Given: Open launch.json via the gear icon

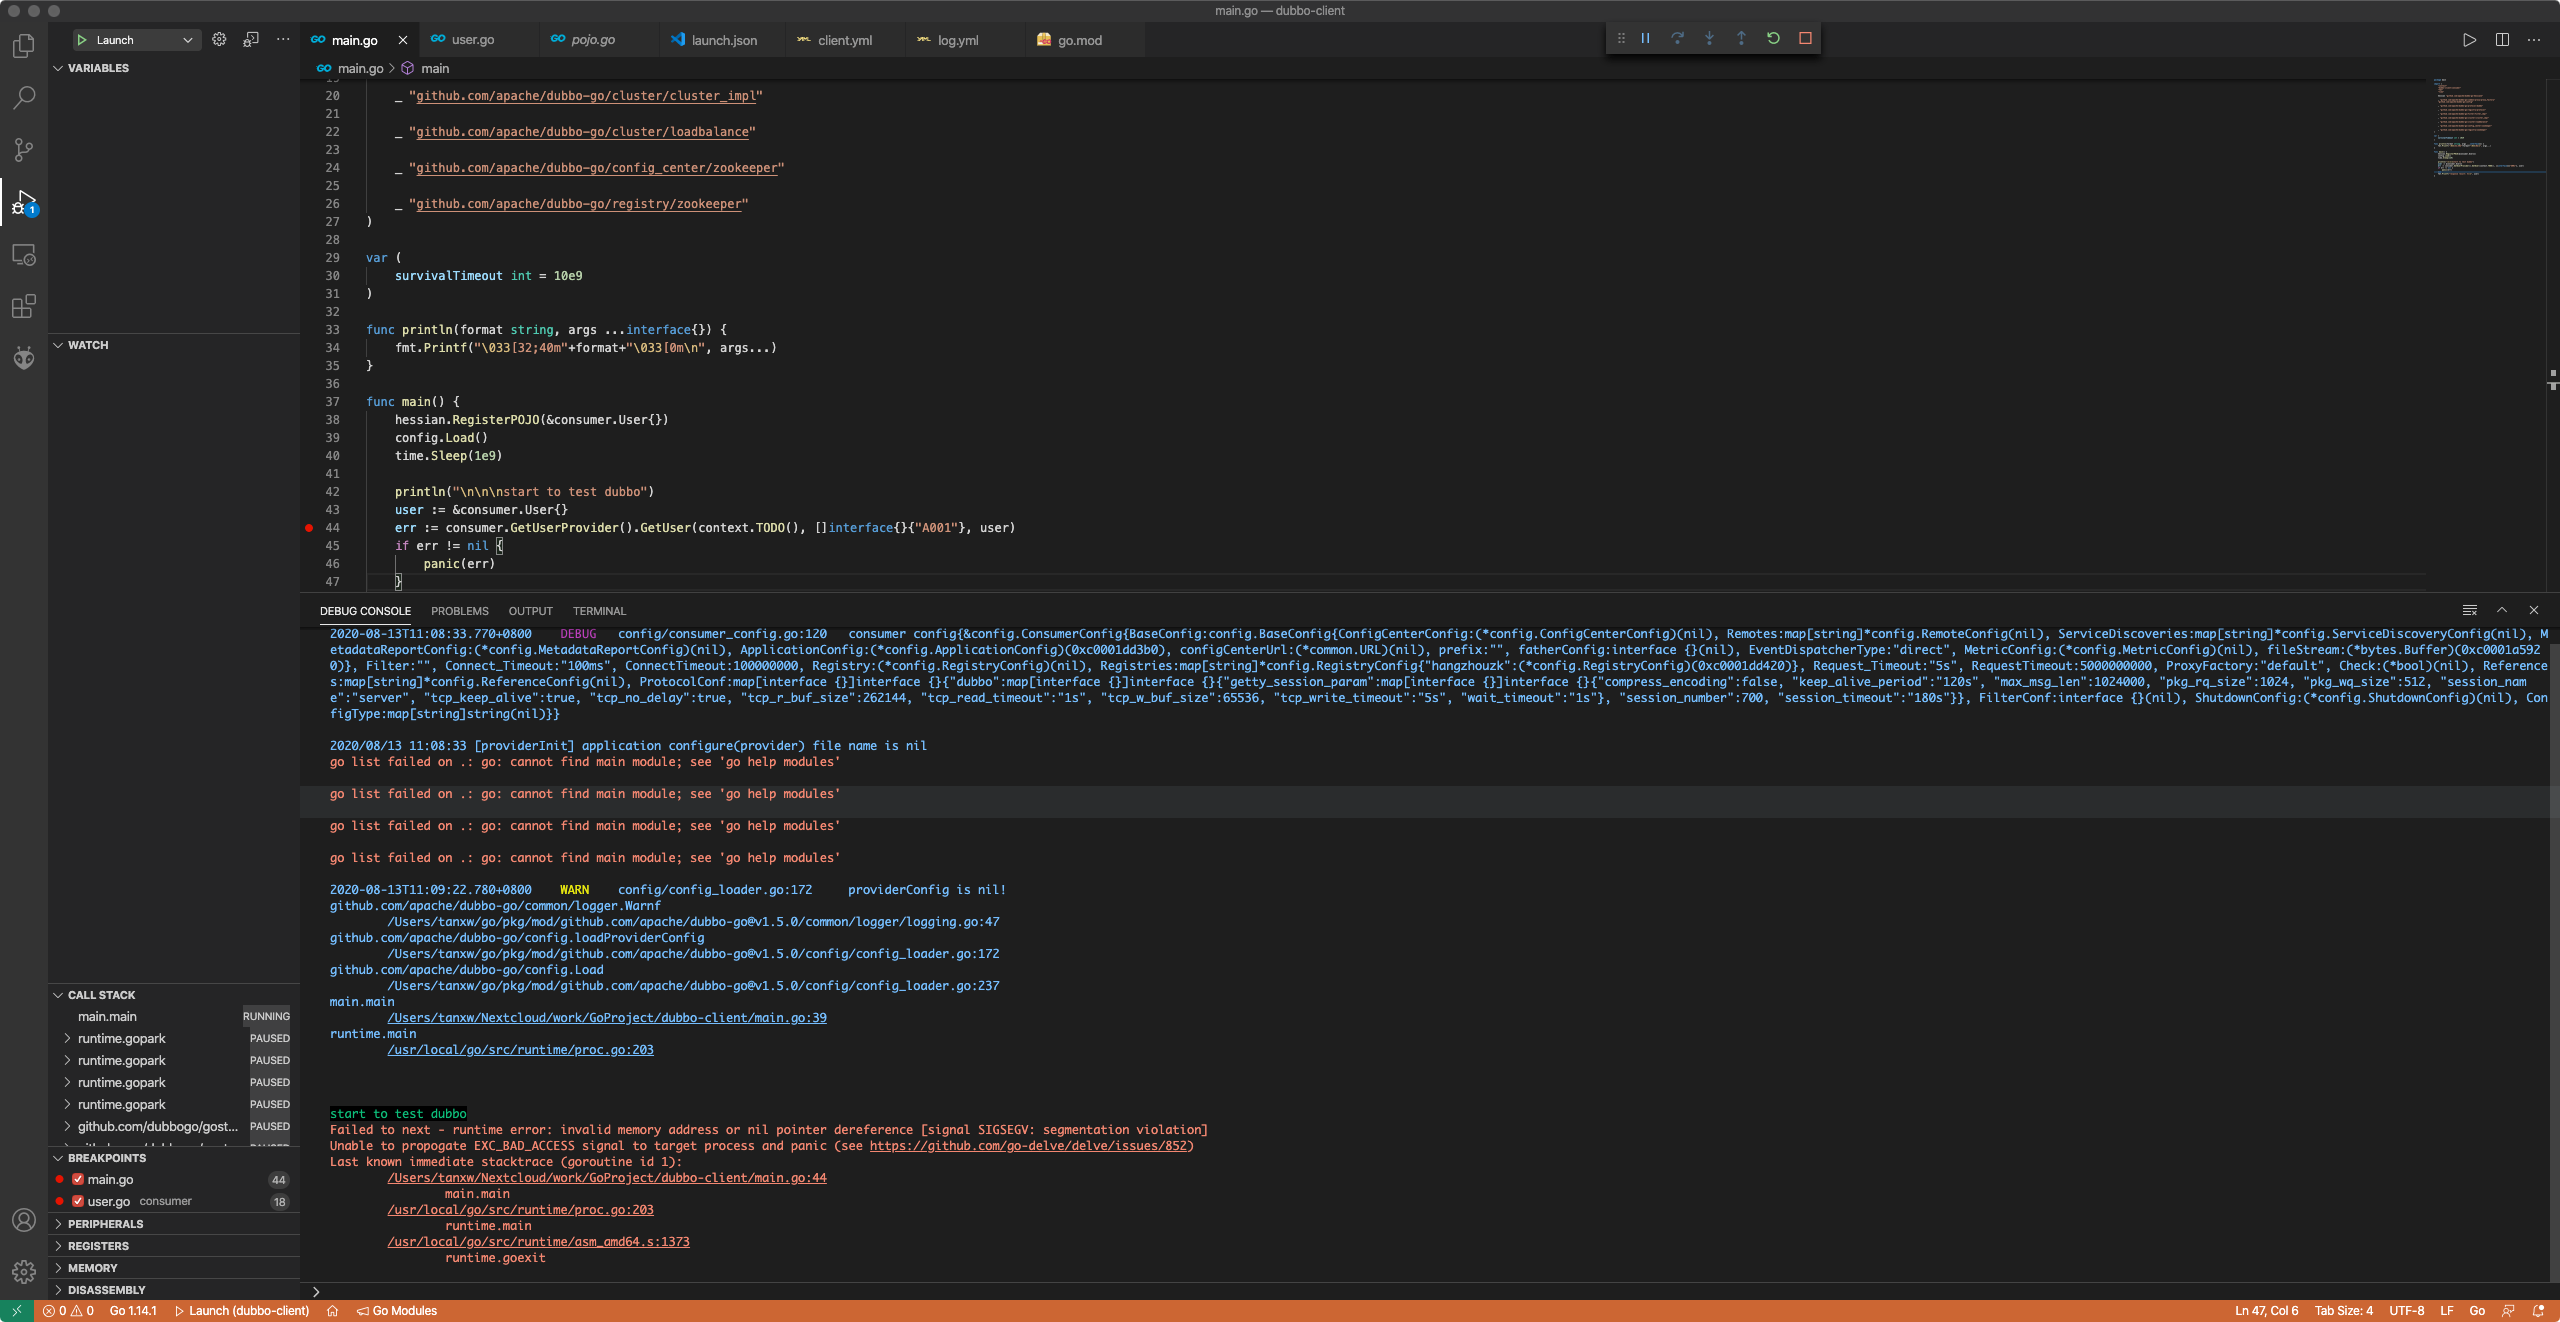Looking at the screenshot, I should (219, 40).
